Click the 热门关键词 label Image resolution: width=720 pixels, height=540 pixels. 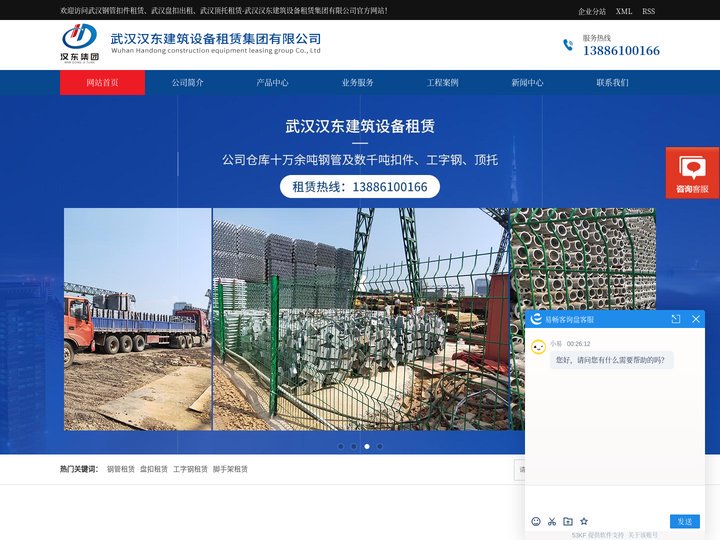click(x=79, y=469)
